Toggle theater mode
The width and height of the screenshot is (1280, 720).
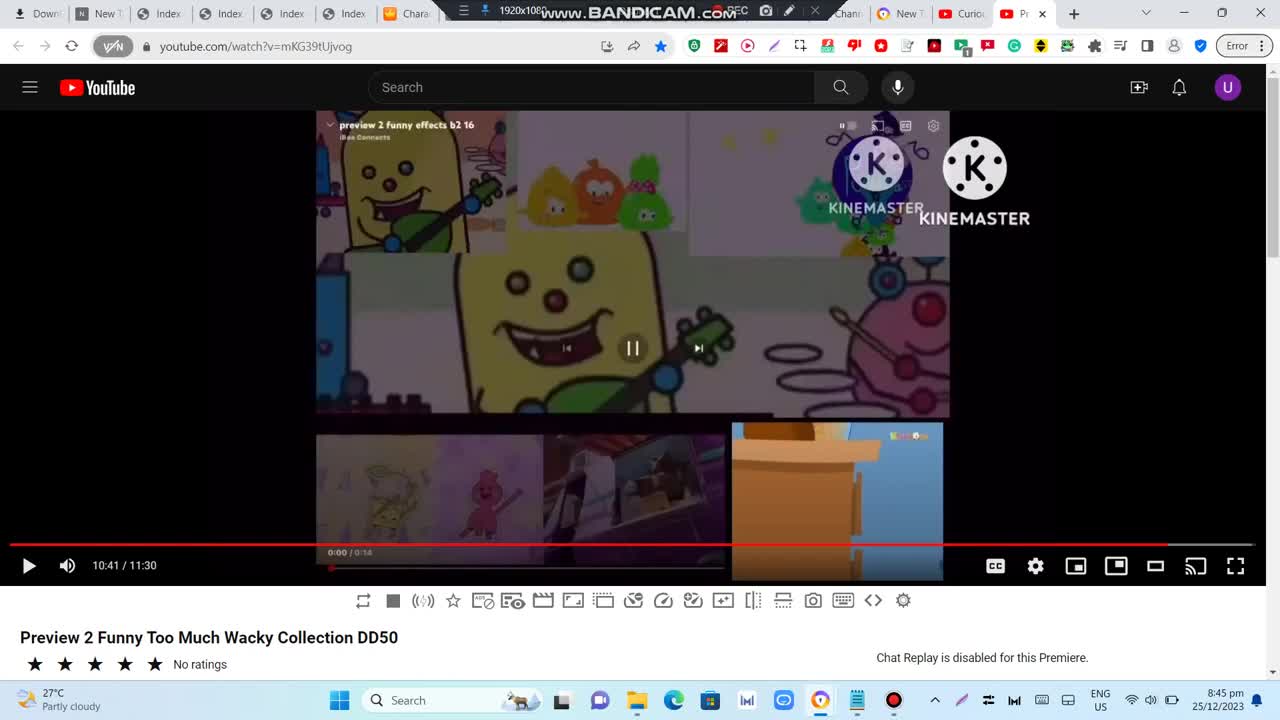click(1155, 566)
